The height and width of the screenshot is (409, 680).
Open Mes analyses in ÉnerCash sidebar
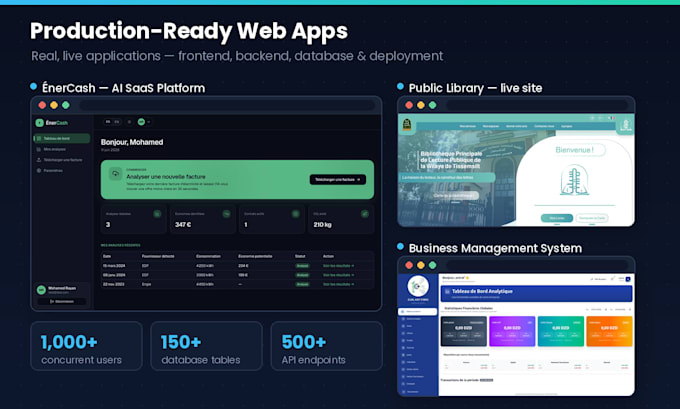pos(51,149)
